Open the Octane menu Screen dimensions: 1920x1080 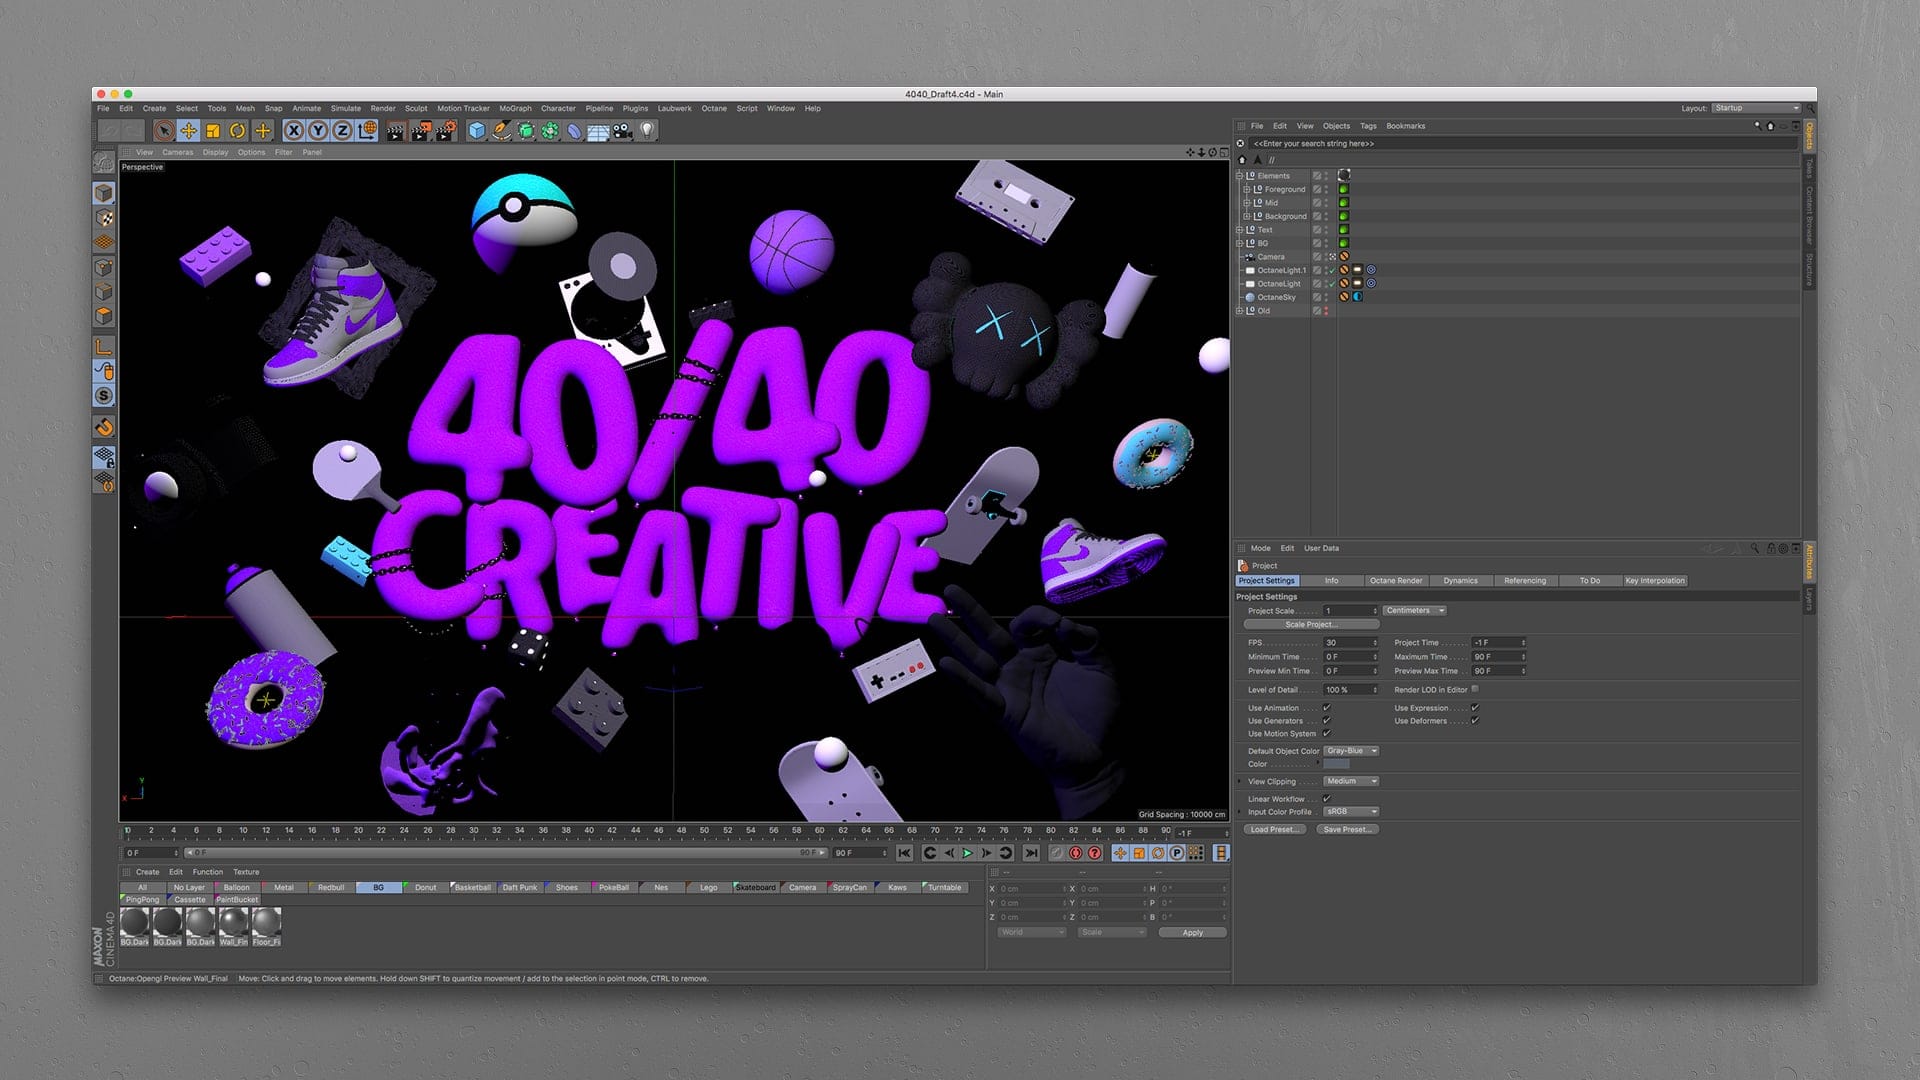click(x=714, y=108)
